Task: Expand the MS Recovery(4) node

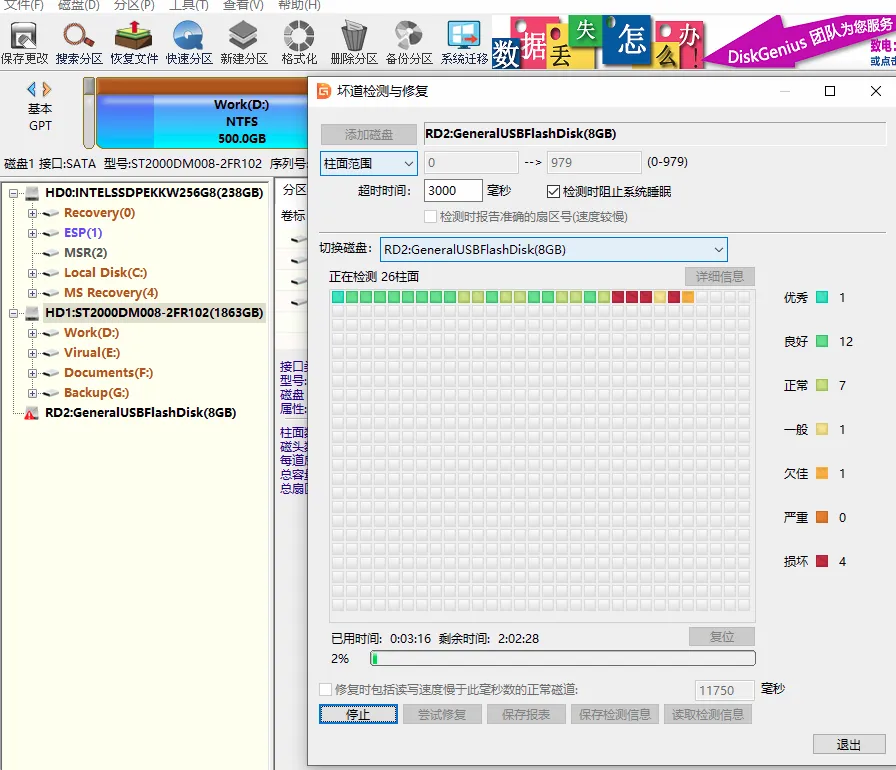Action: 33,293
